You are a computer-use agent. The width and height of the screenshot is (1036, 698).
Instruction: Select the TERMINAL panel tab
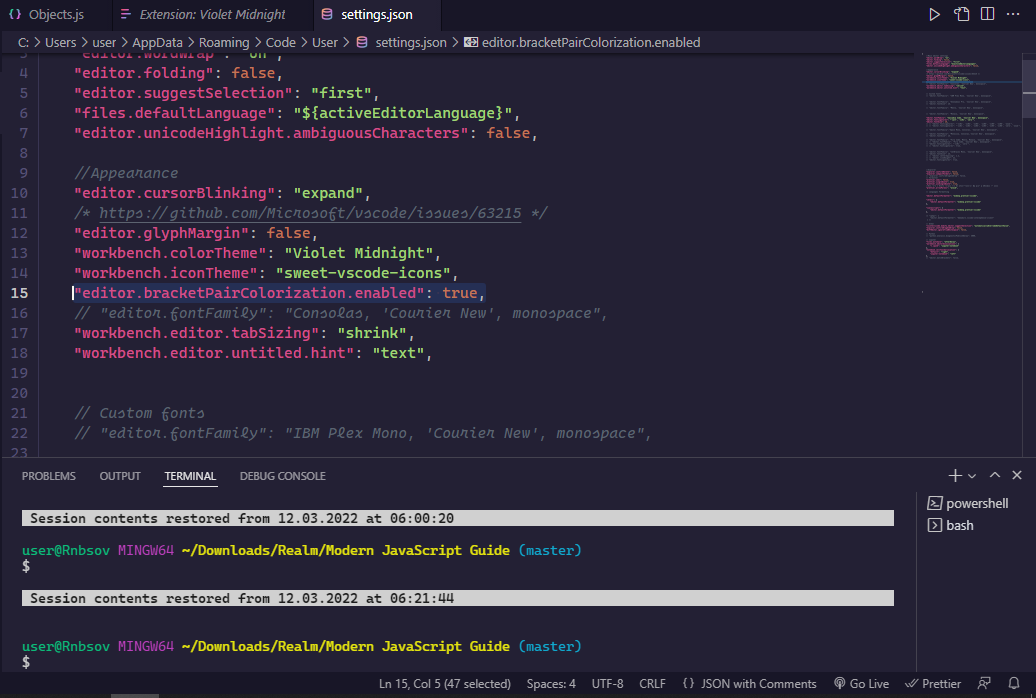tap(190, 476)
